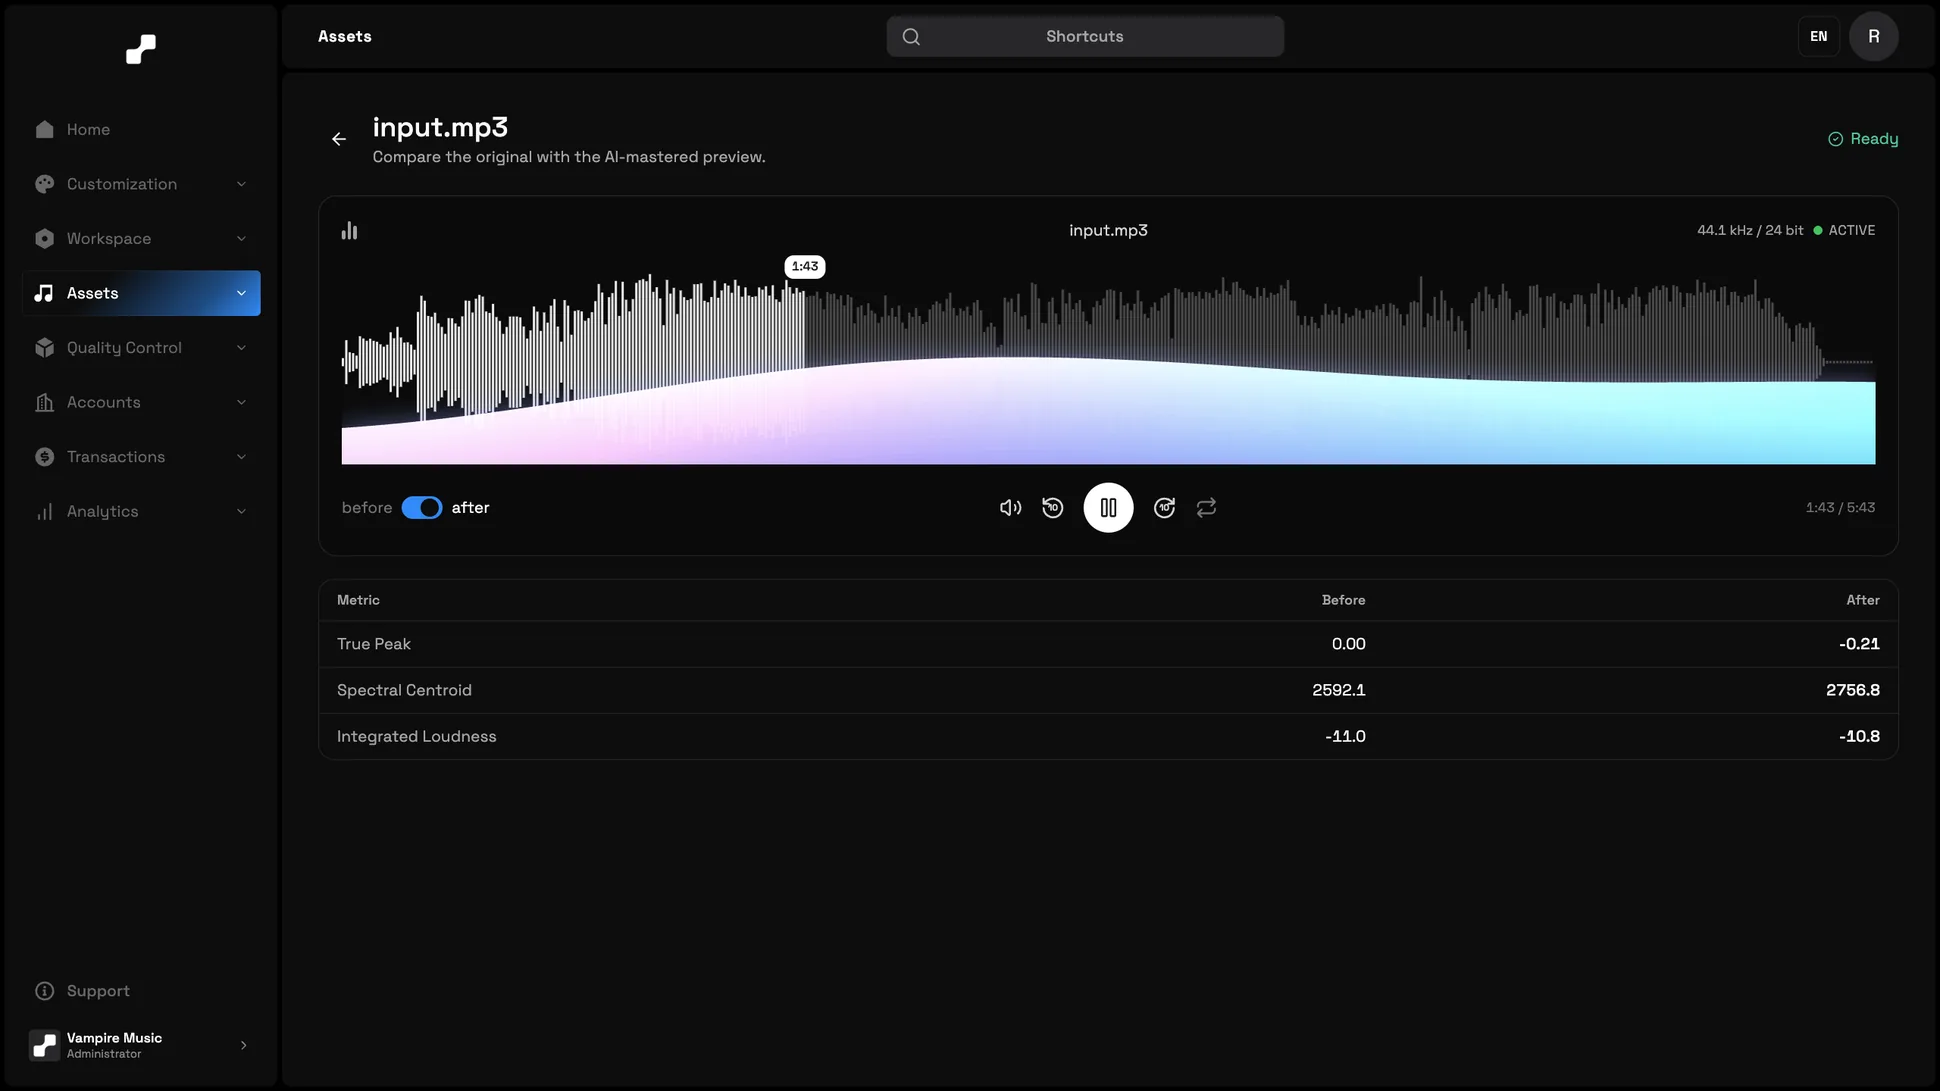Click the Analytics bar chart icon

click(x=44, y=511)
